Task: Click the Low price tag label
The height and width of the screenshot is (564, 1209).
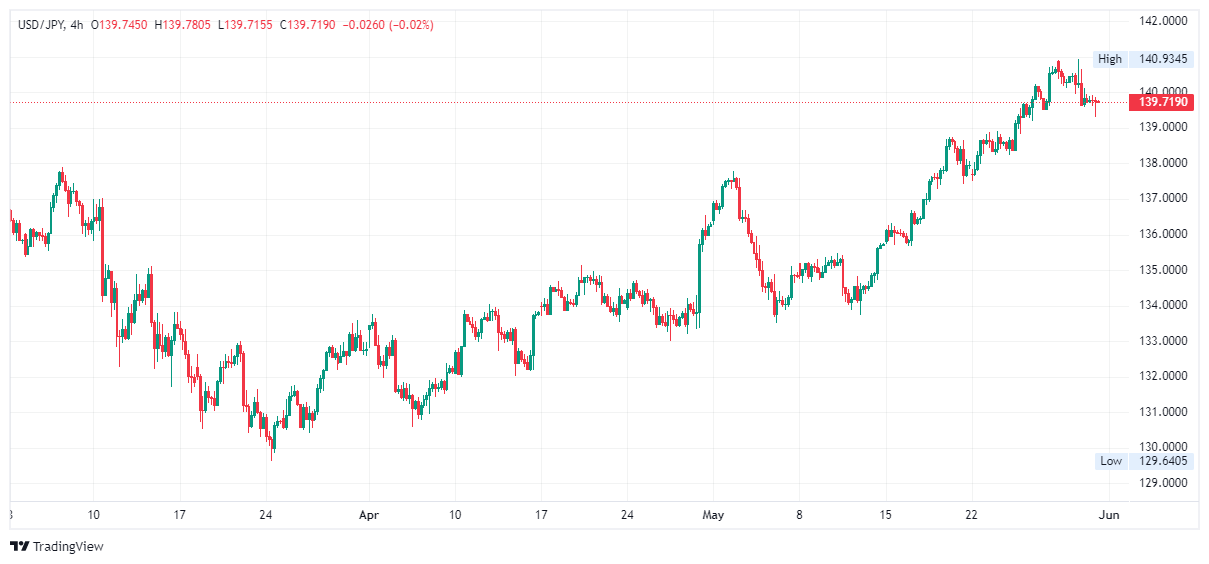Action: pyautogui.click(x=1110, y=461)
